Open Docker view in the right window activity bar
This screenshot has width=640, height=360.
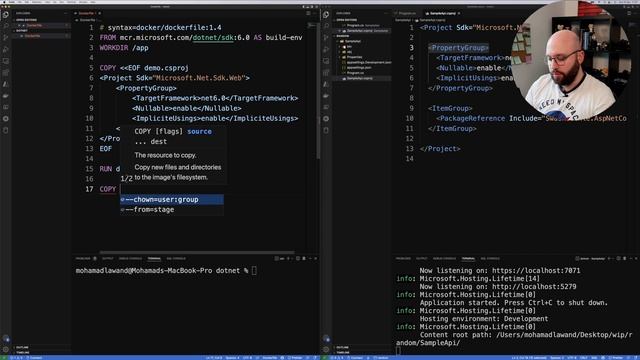coord(326,96)
